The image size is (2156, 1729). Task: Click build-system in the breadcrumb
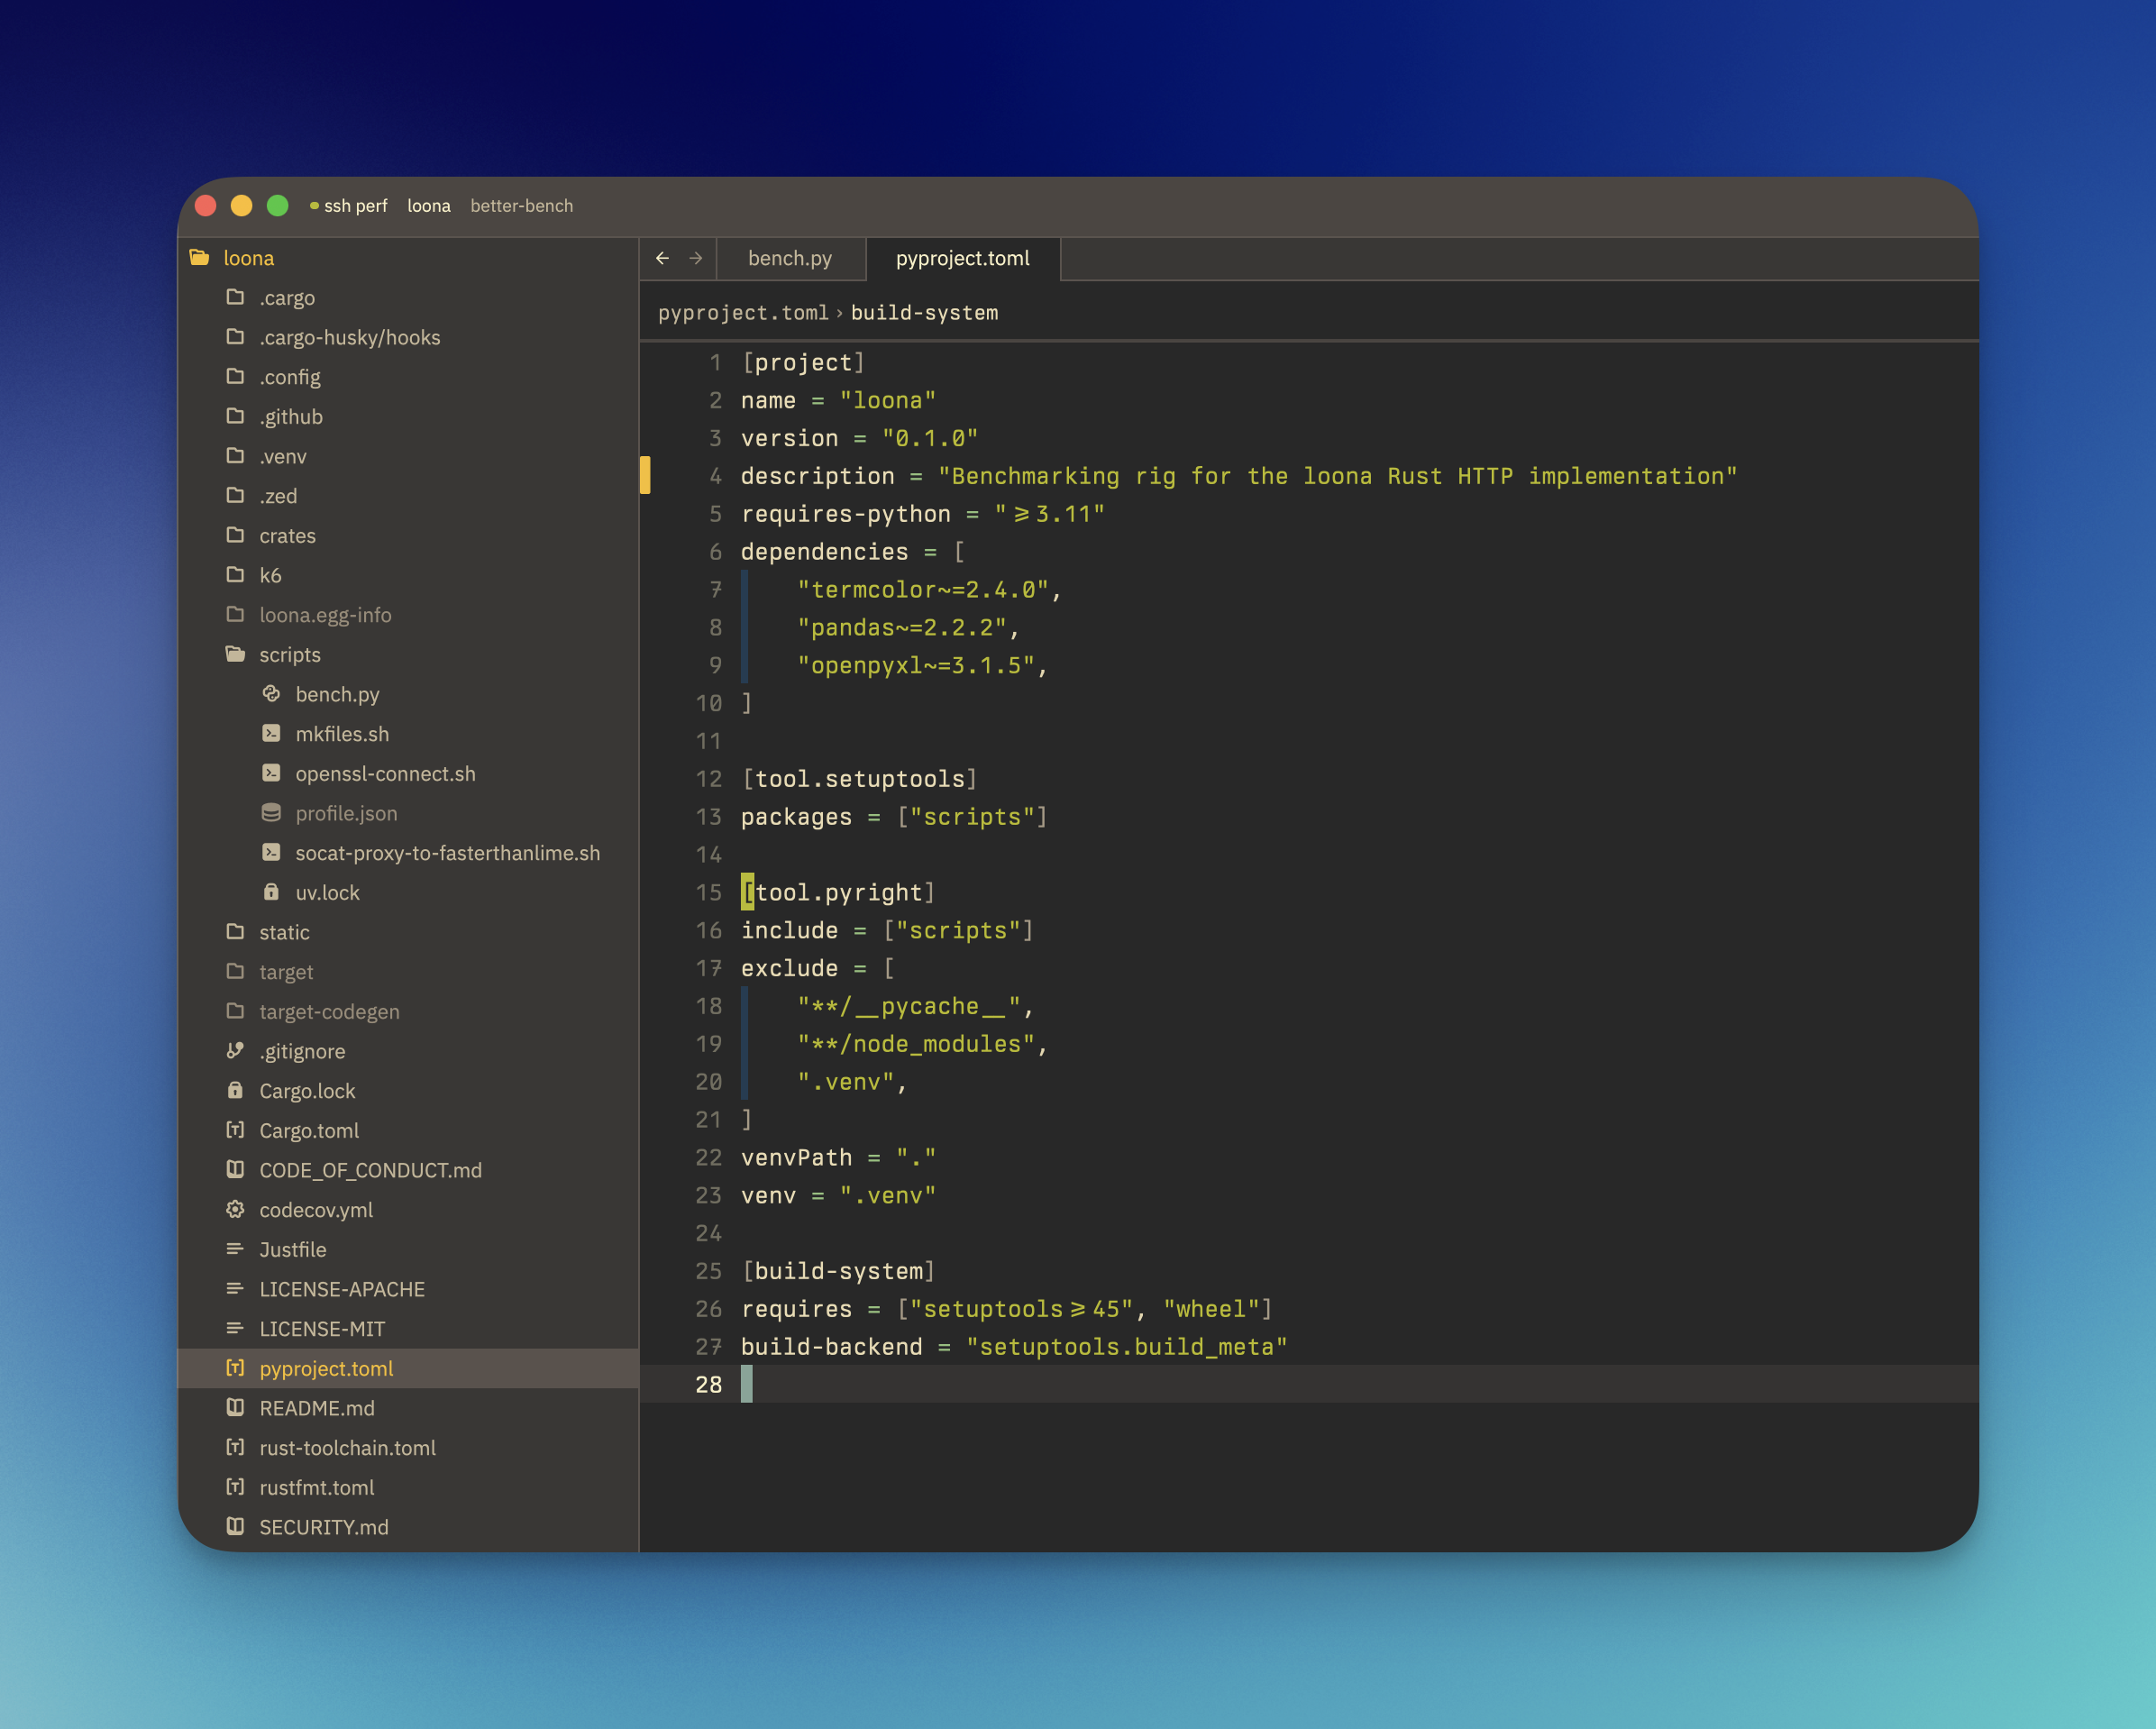tap(924, 313)
